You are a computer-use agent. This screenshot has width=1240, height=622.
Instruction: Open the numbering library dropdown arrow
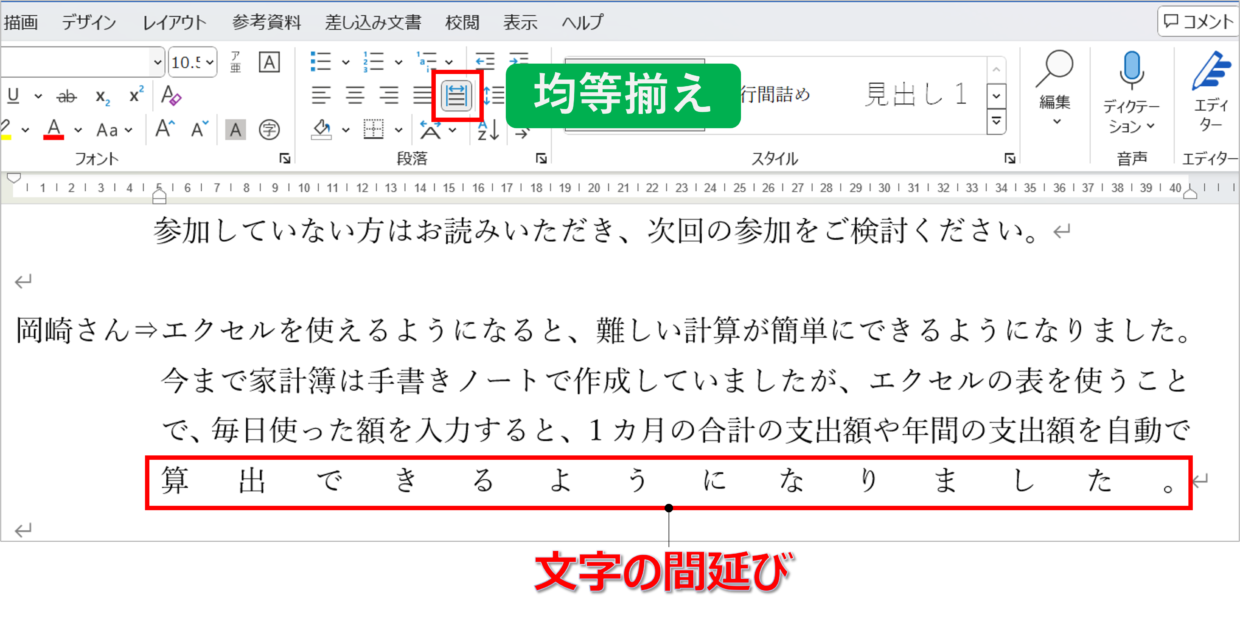[397, 63]
